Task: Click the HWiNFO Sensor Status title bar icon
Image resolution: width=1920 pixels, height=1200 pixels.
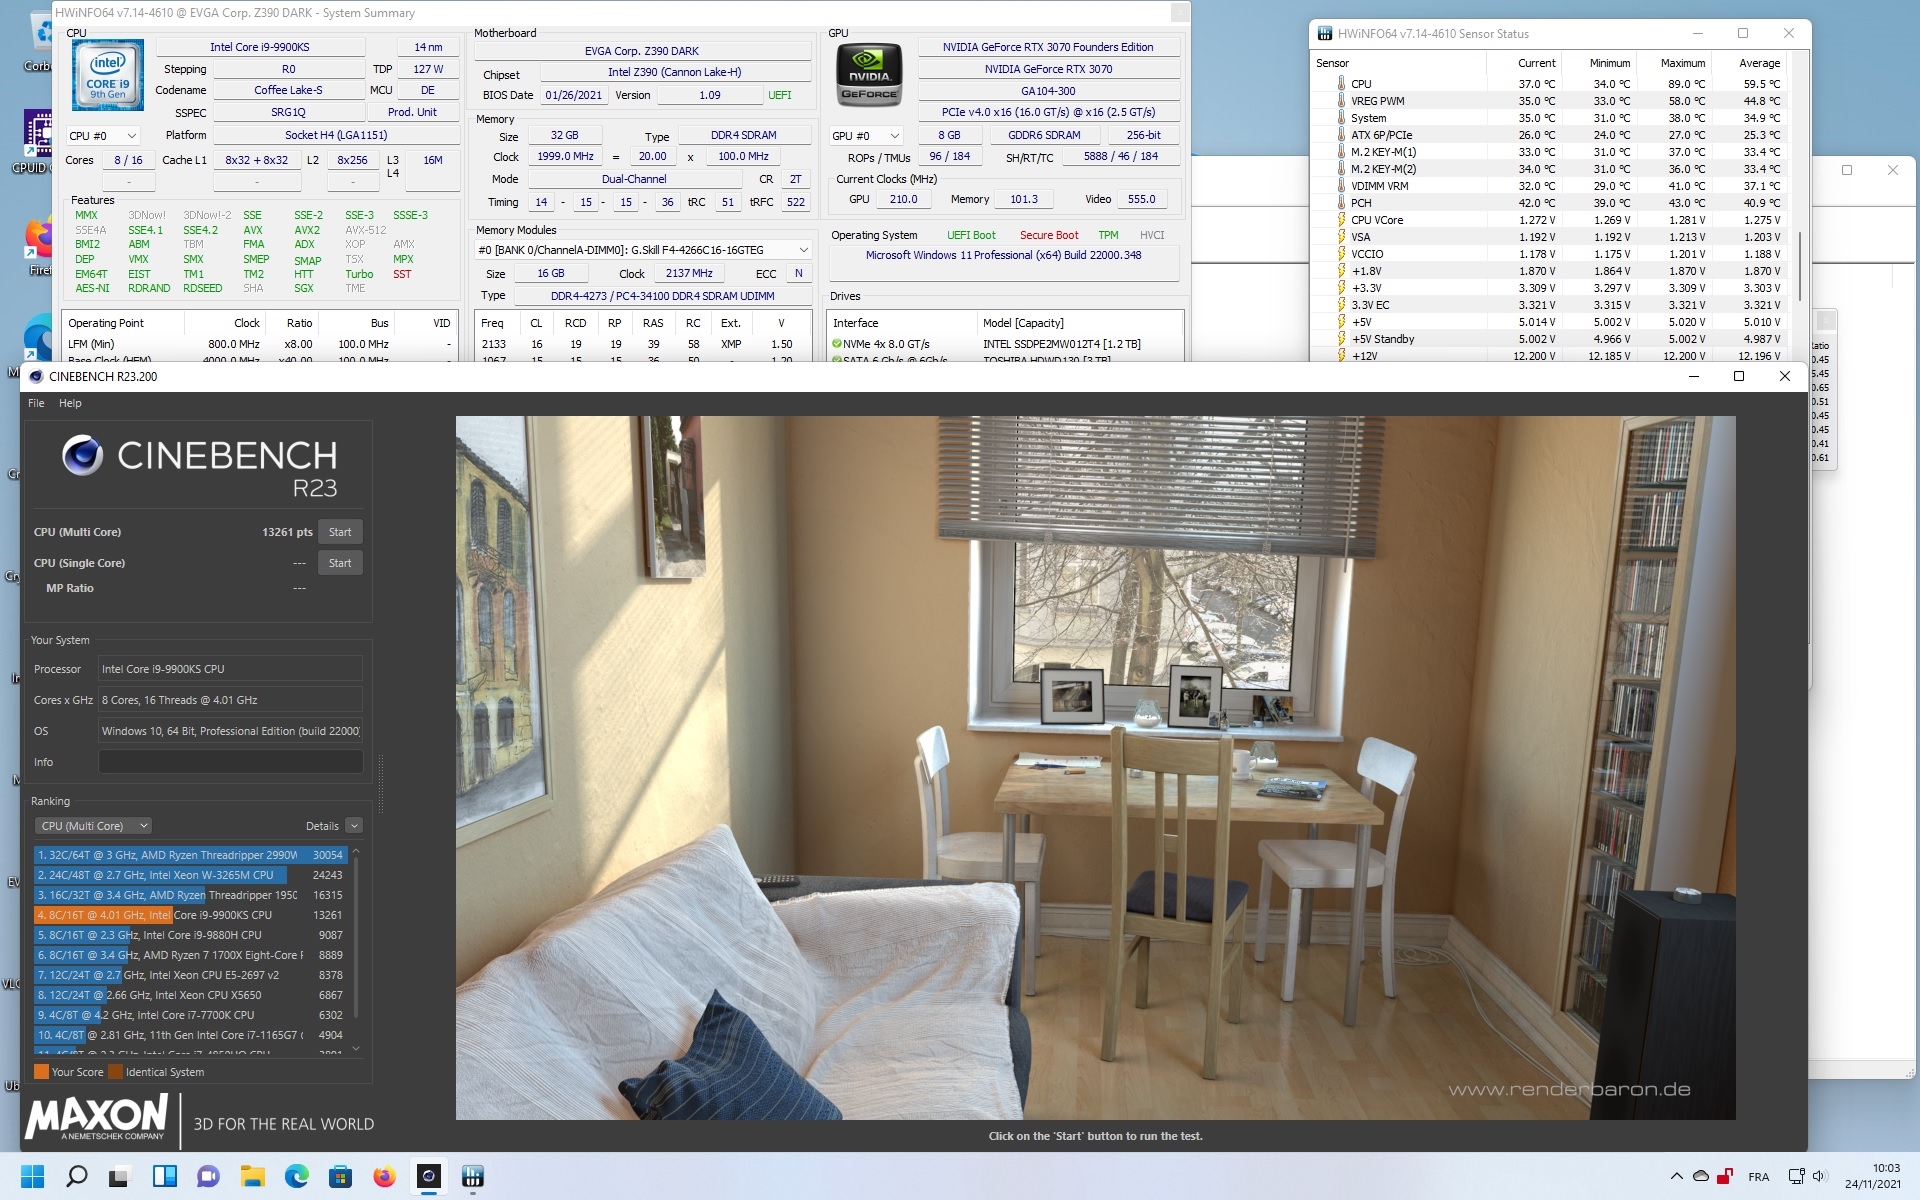Action: point(1325,33)
